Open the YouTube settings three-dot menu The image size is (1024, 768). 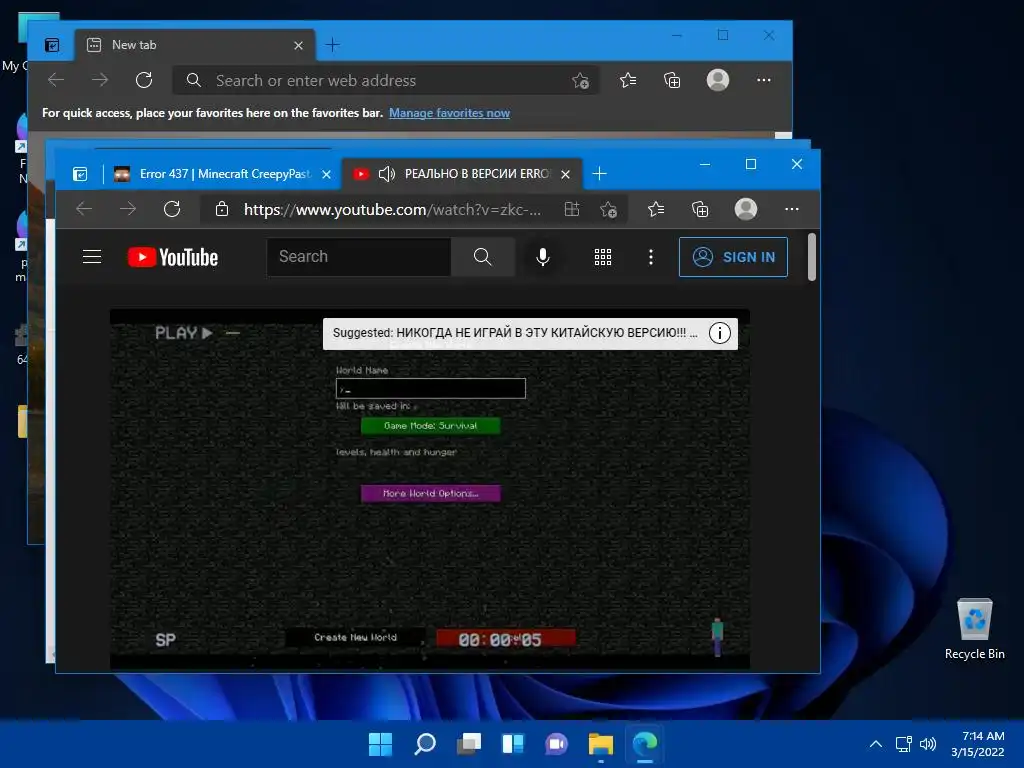pyautogui.click(x=650, y=257)
